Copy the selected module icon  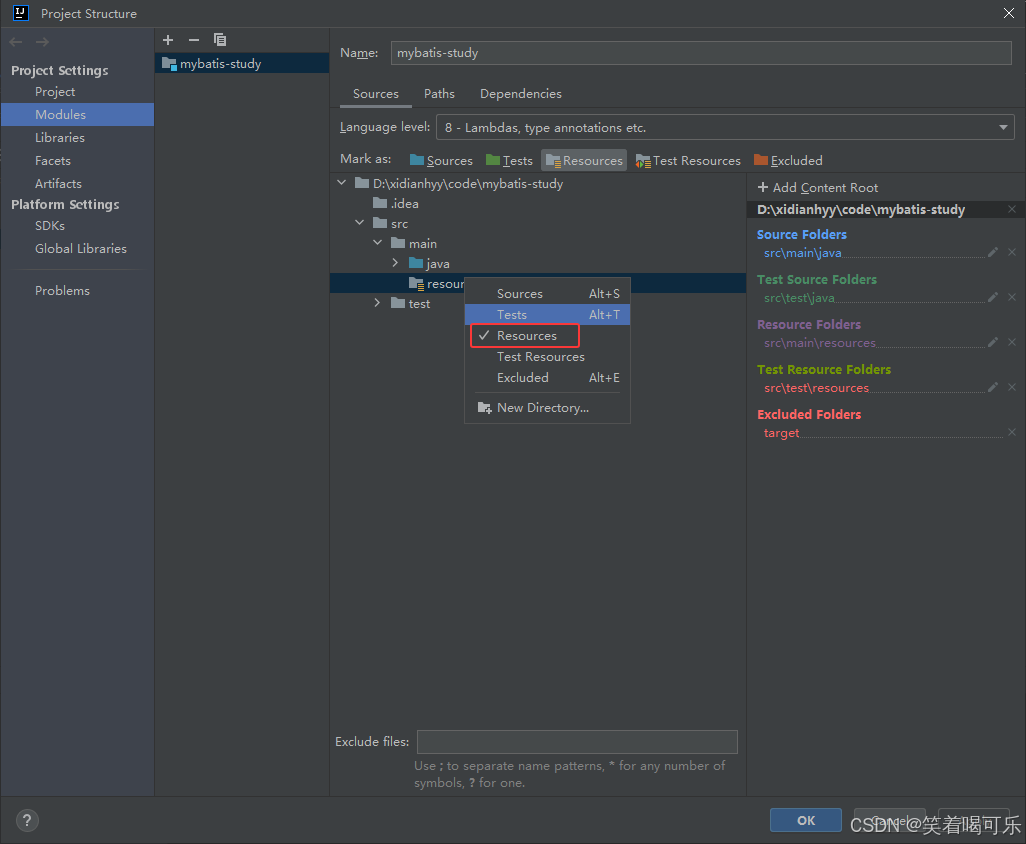click(x=220, y=40)
